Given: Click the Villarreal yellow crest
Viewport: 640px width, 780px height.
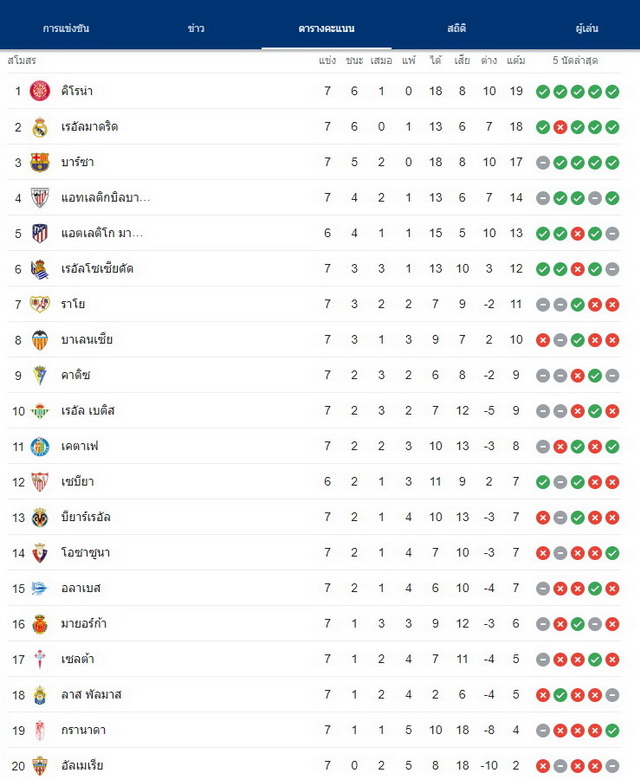Looking at the screenshot, I should click(x=40, y=517).
